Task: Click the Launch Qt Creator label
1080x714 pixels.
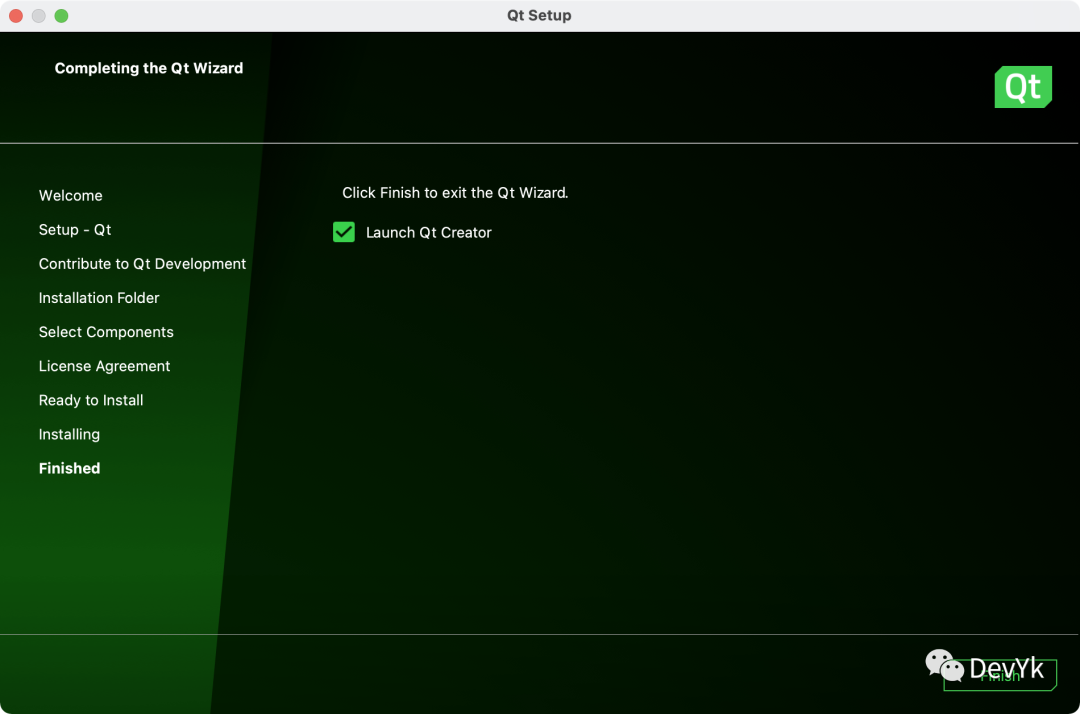Action: [428, 233]
